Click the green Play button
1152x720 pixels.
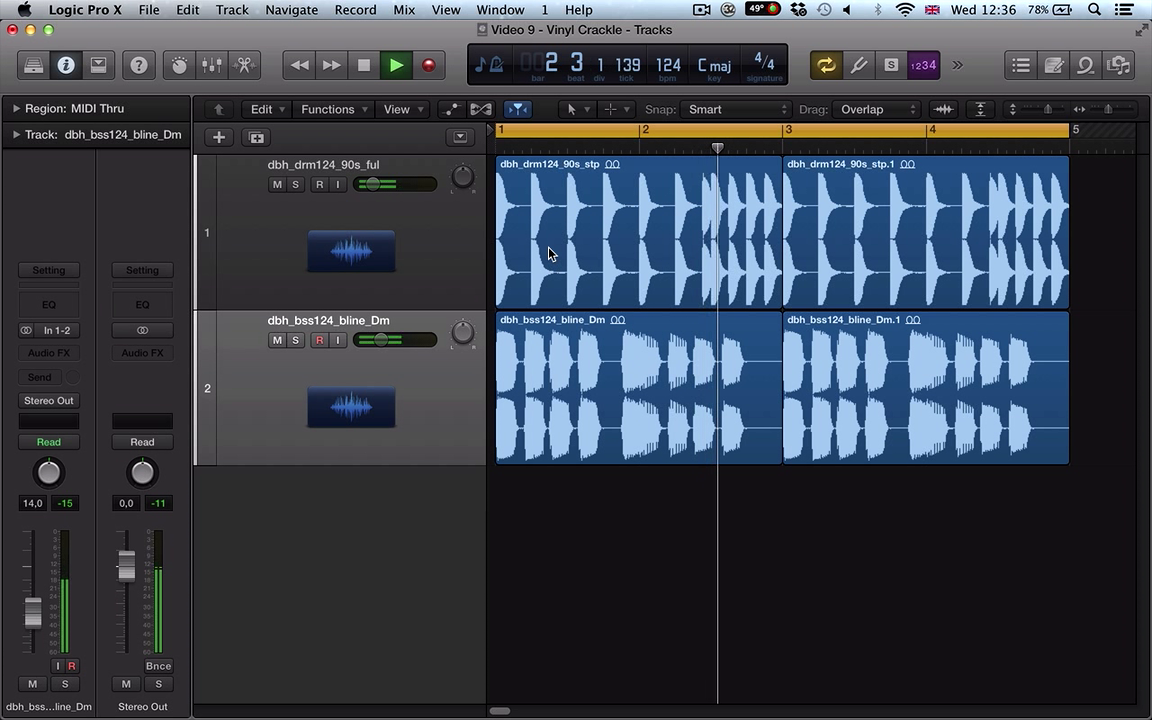(396, 65)
